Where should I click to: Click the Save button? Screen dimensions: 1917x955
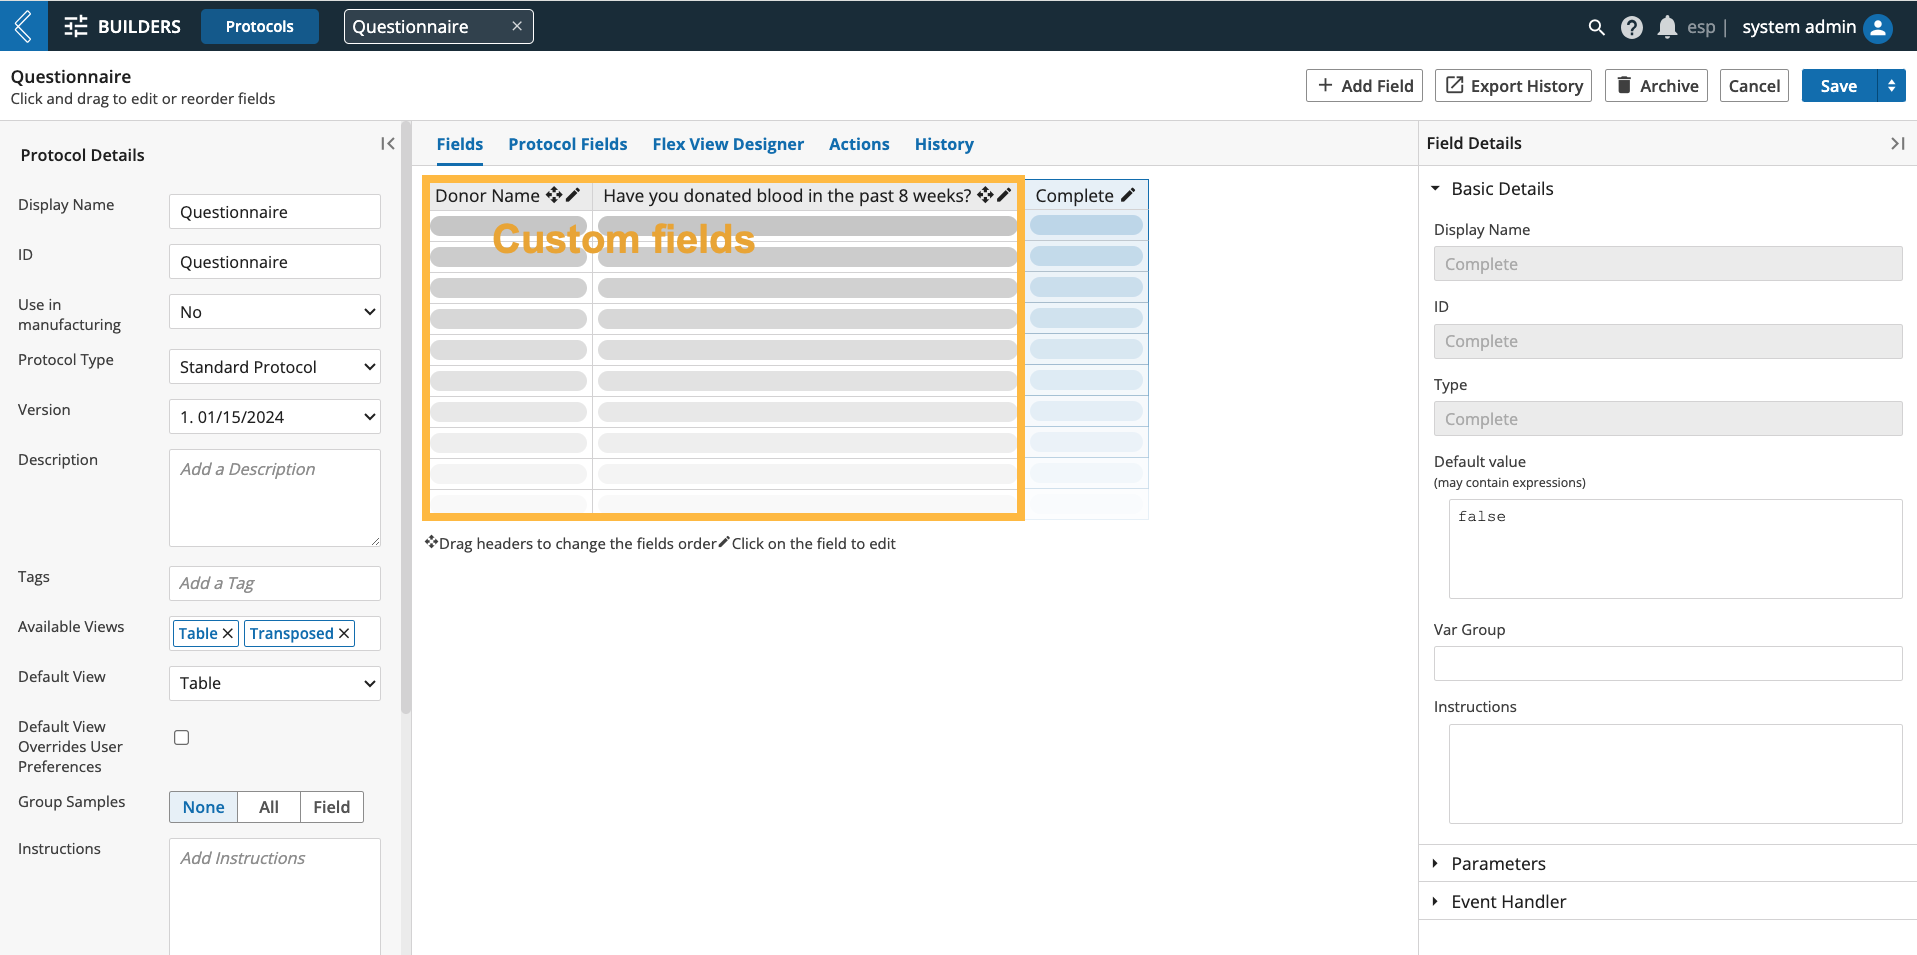point(1839,86)
